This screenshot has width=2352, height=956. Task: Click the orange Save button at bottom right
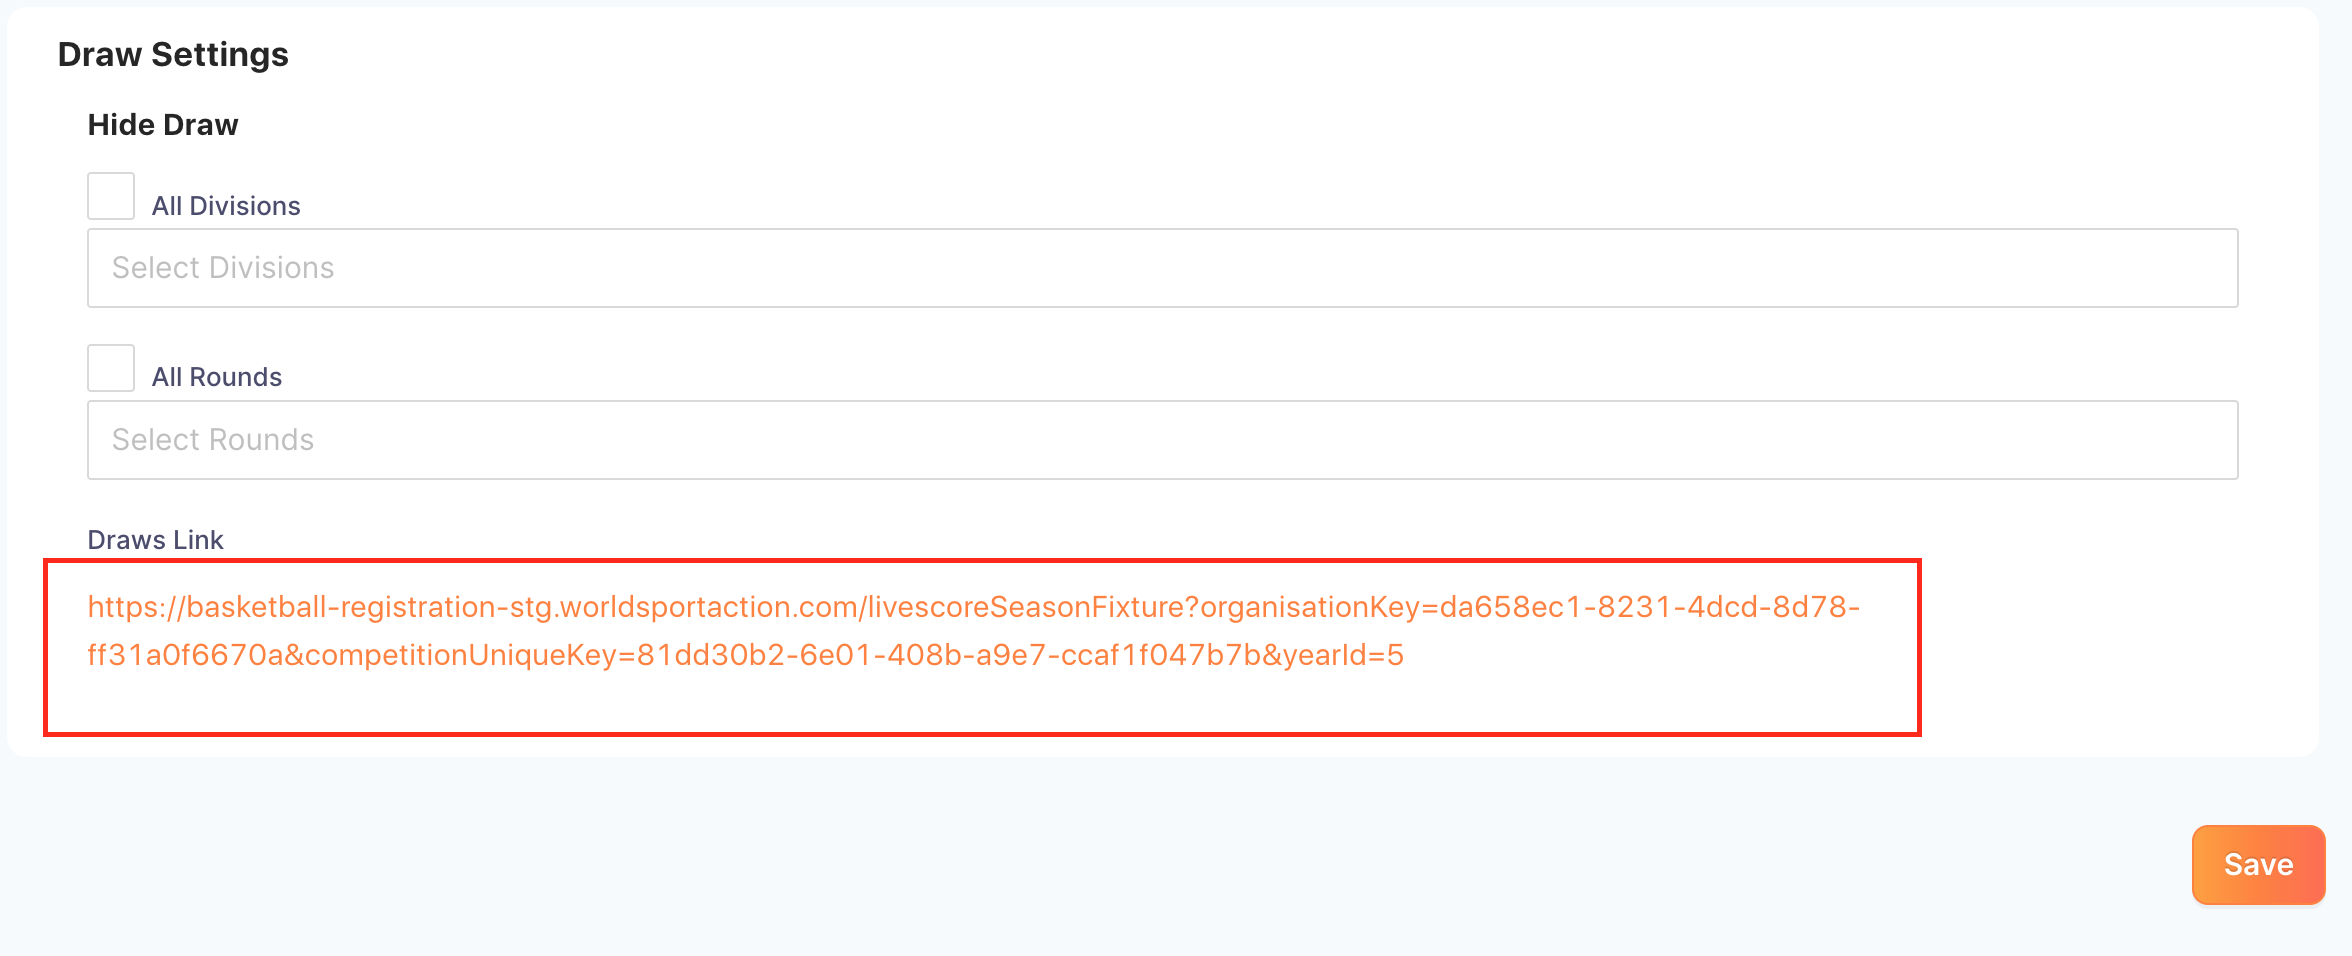point(2258,865)
